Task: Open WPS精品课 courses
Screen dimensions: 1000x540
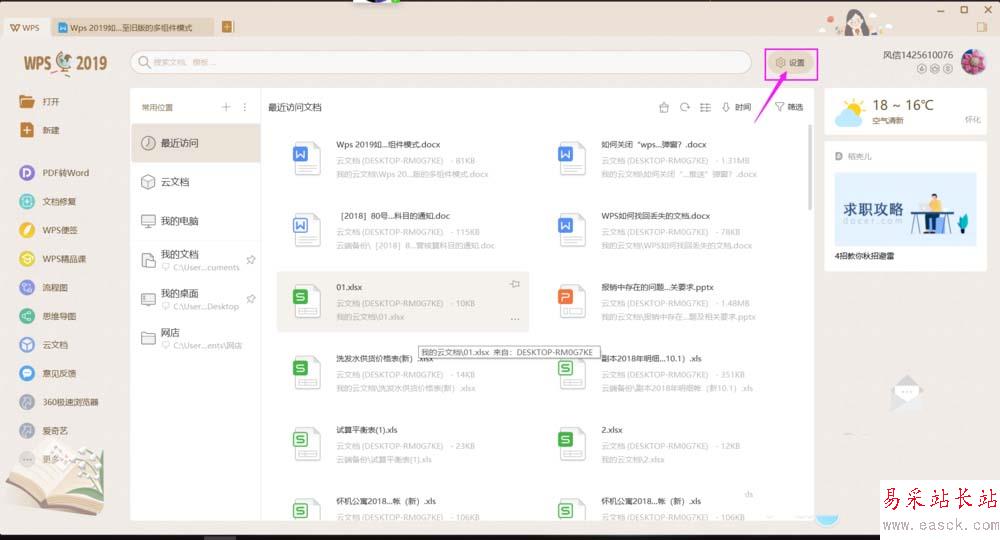Action: pos(52,259)
